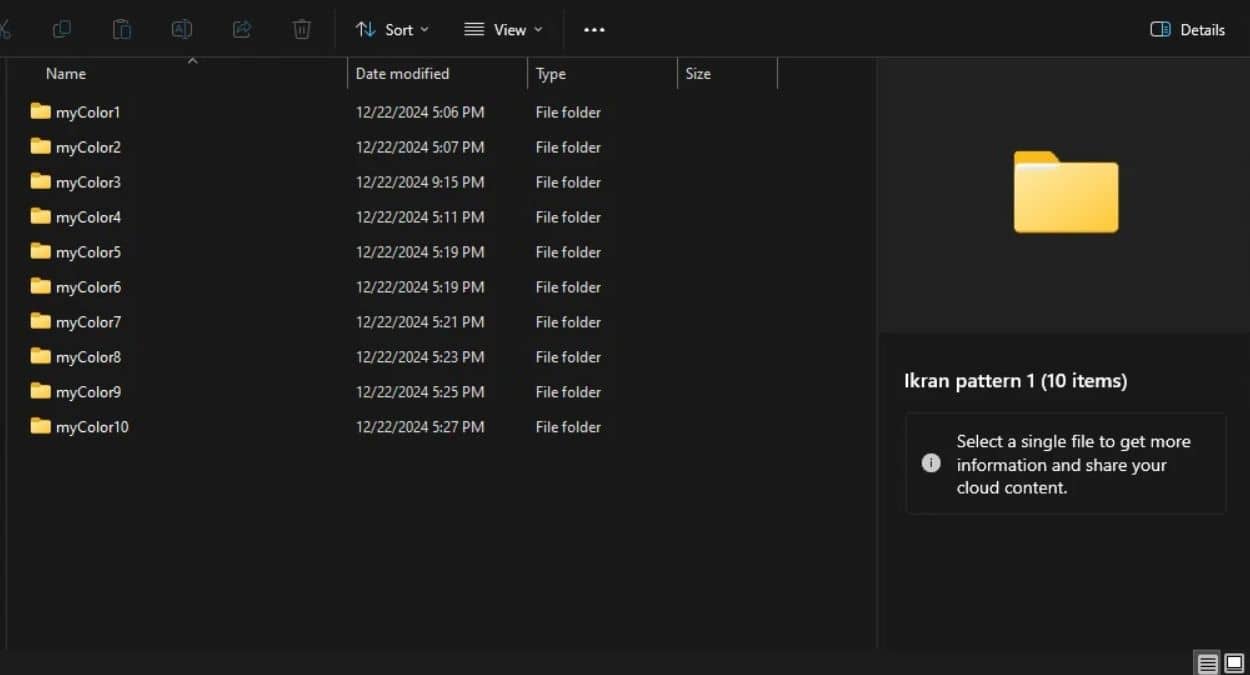Select the myColor6 folder
The width and height of the screenshot is (1250, 675).
(75, 287)
